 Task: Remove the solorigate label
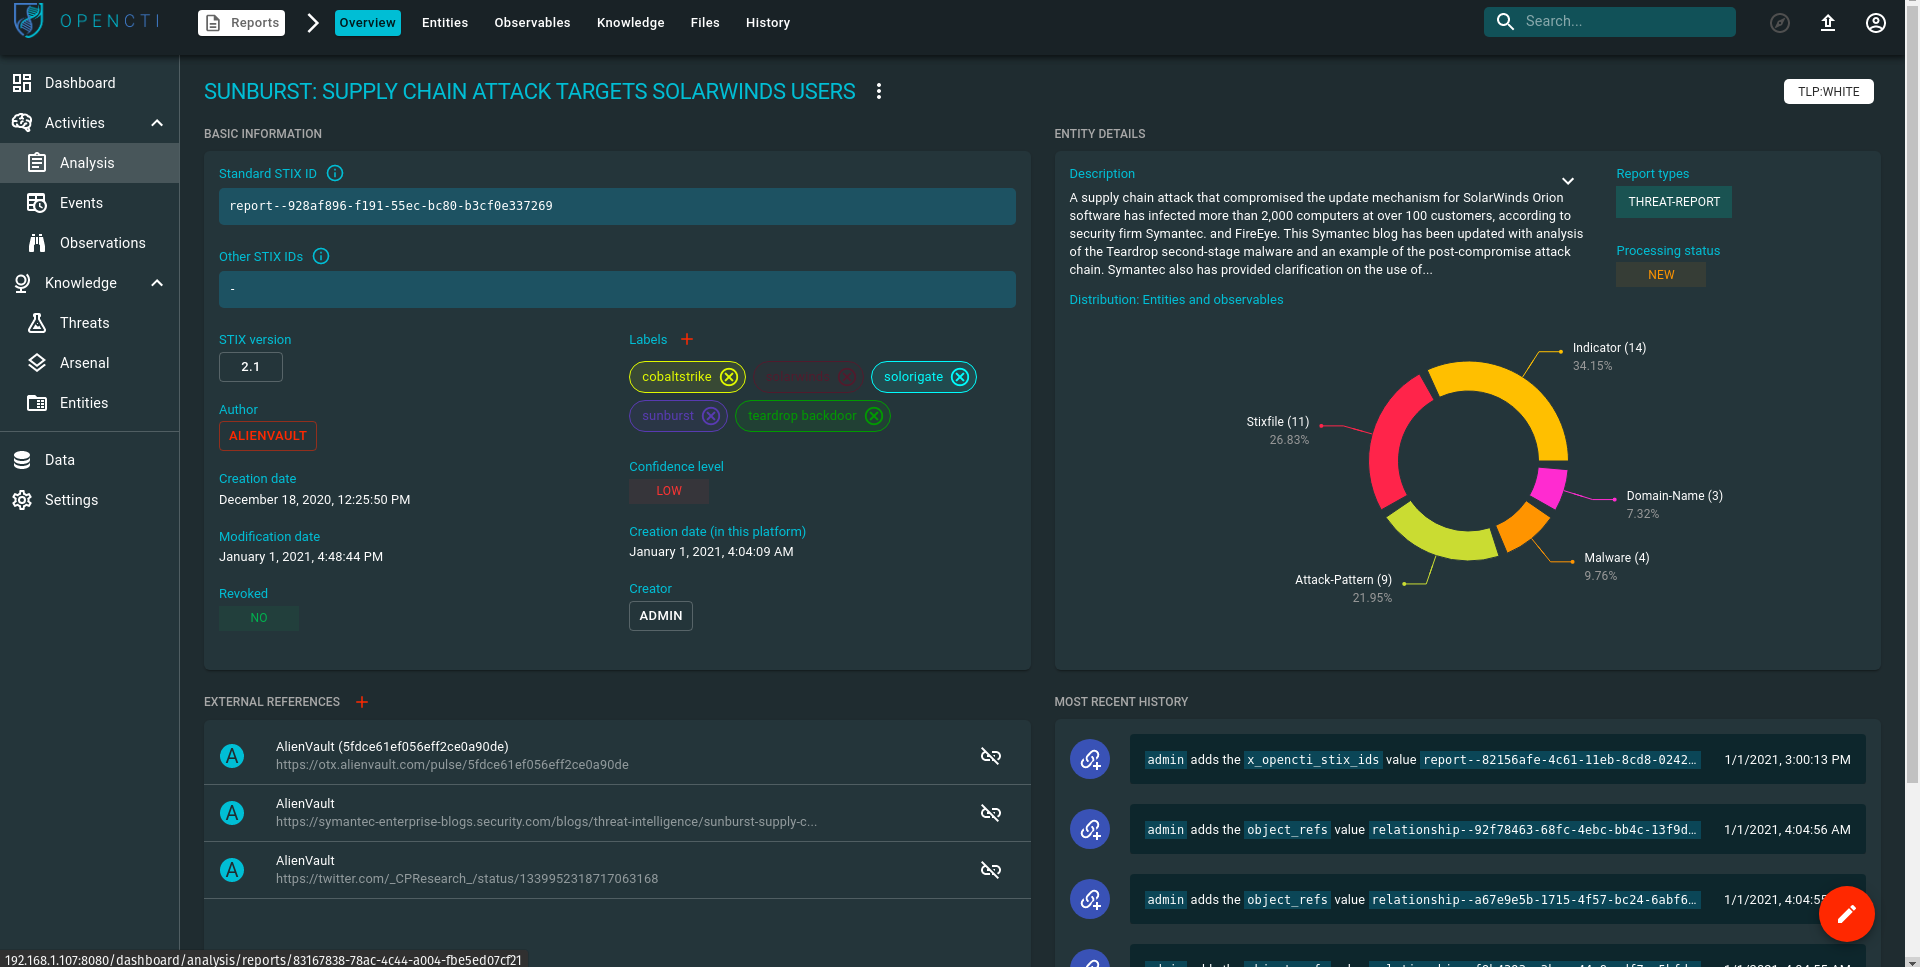[x=959, y=377]
